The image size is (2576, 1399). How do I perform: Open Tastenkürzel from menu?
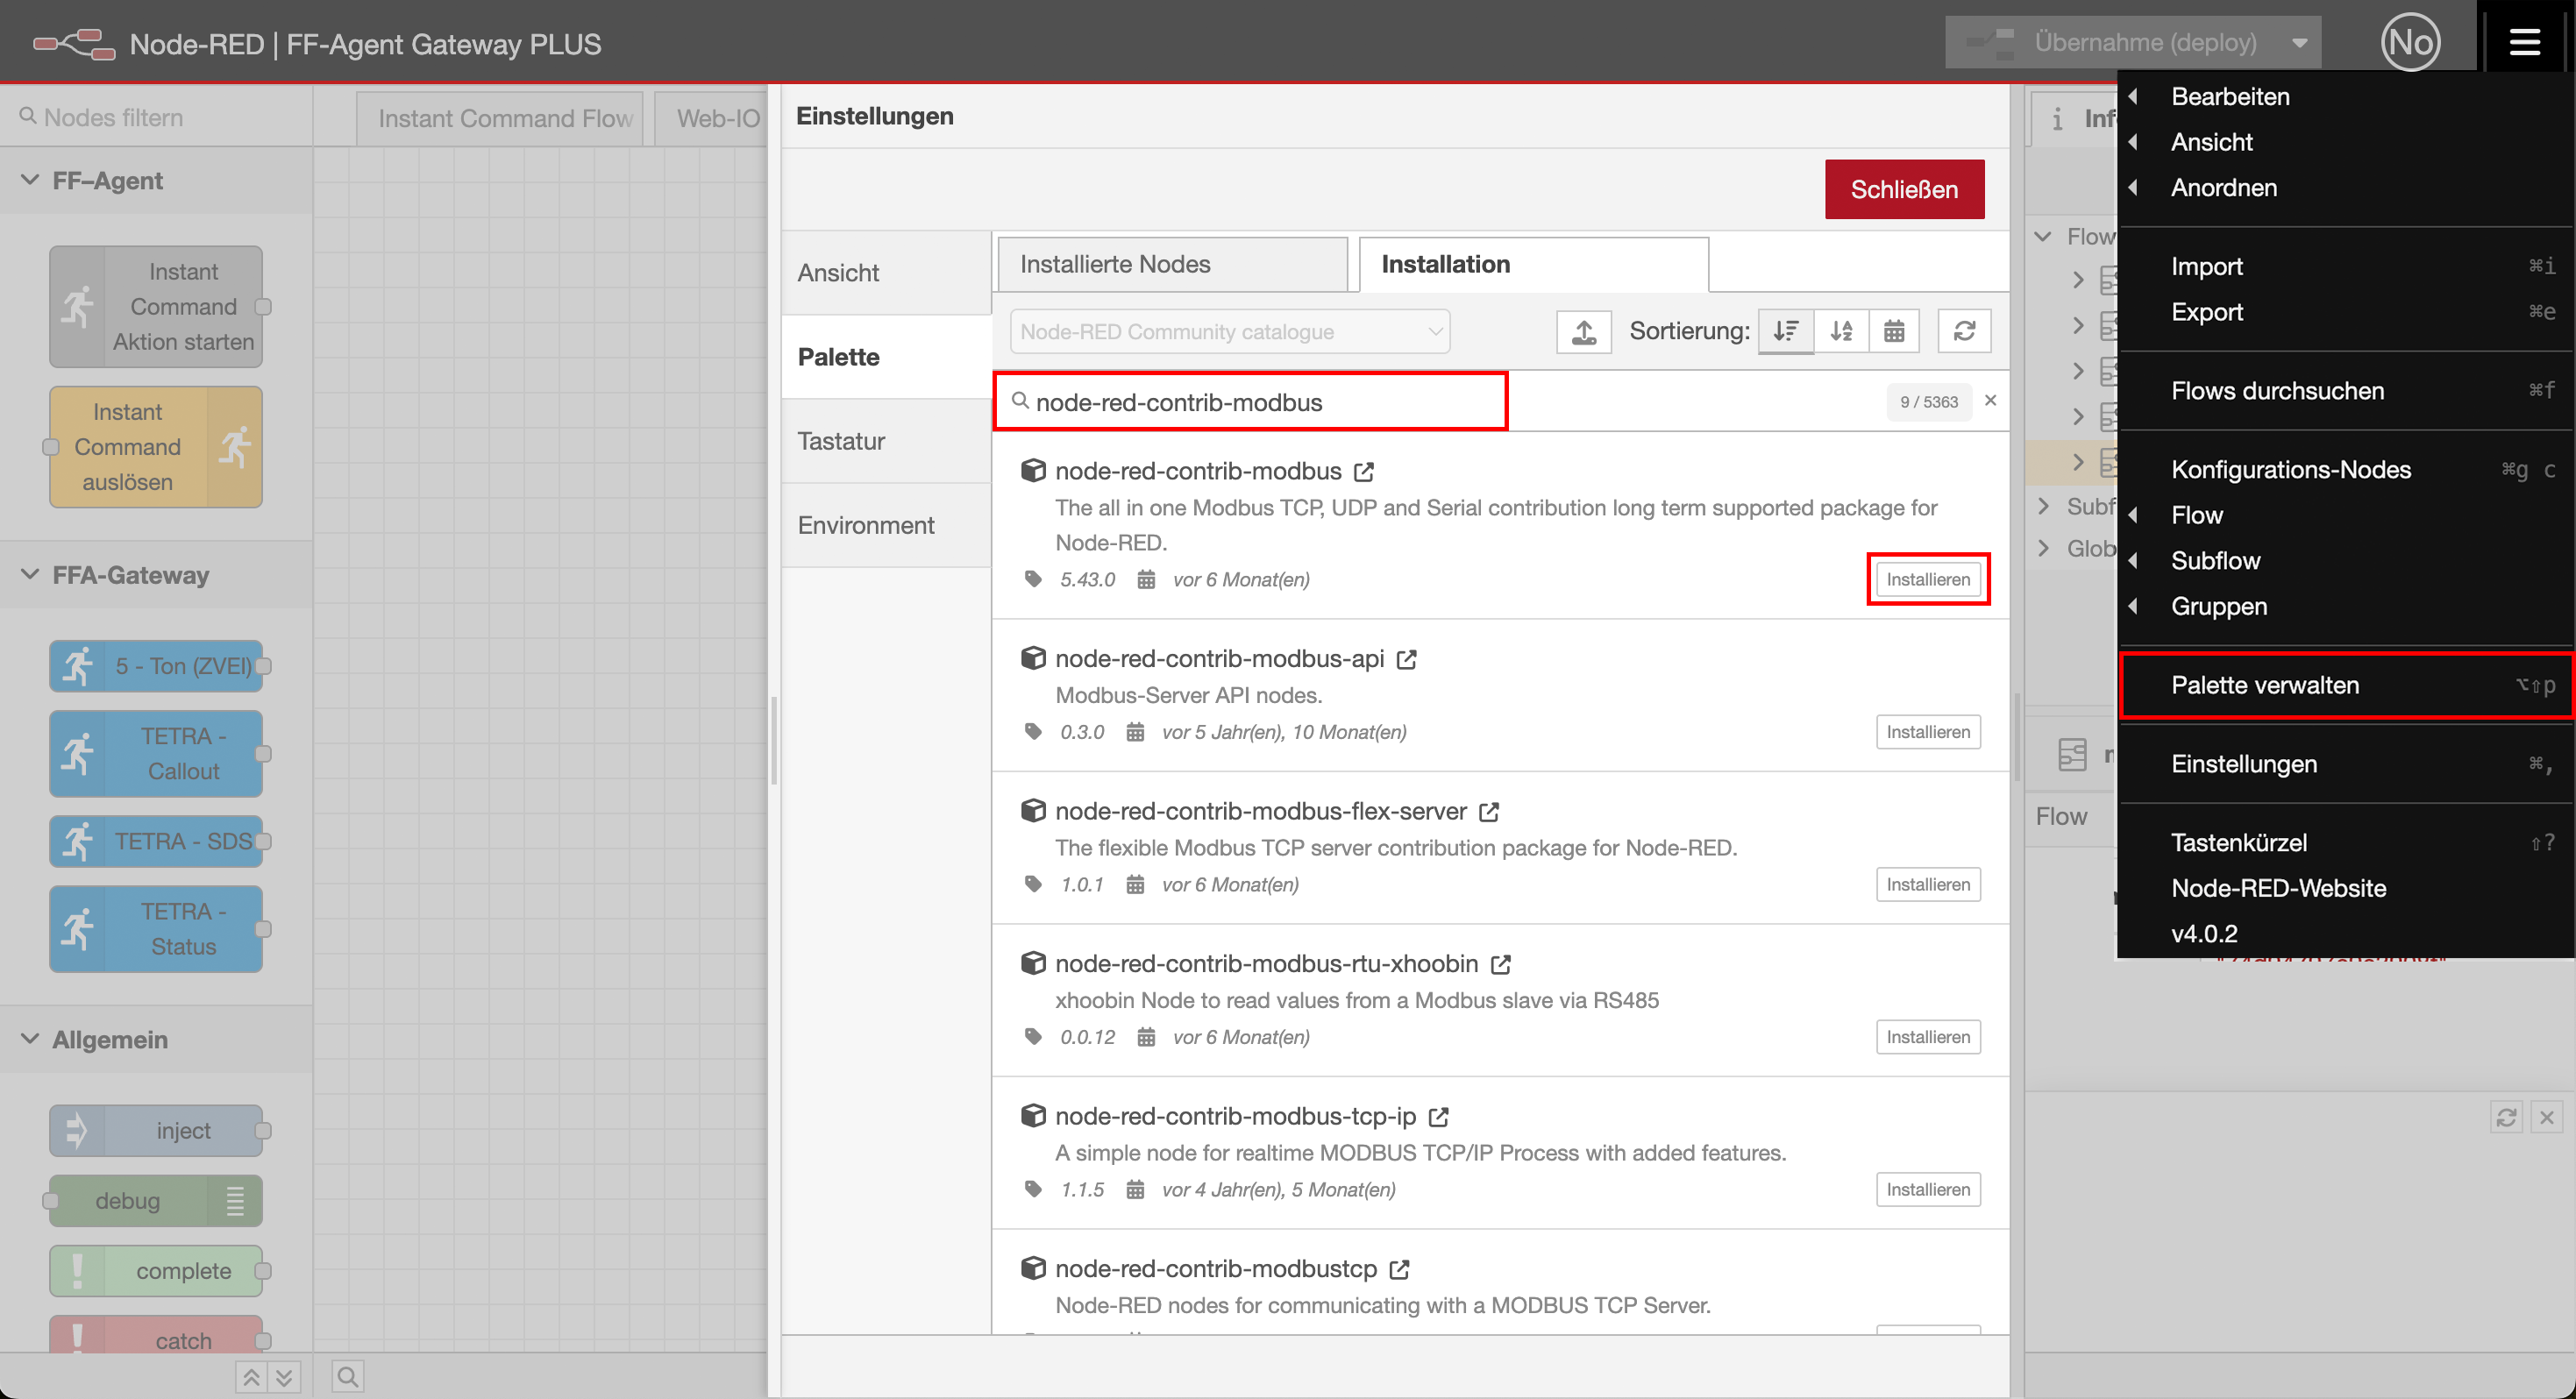coord(2346,842)
